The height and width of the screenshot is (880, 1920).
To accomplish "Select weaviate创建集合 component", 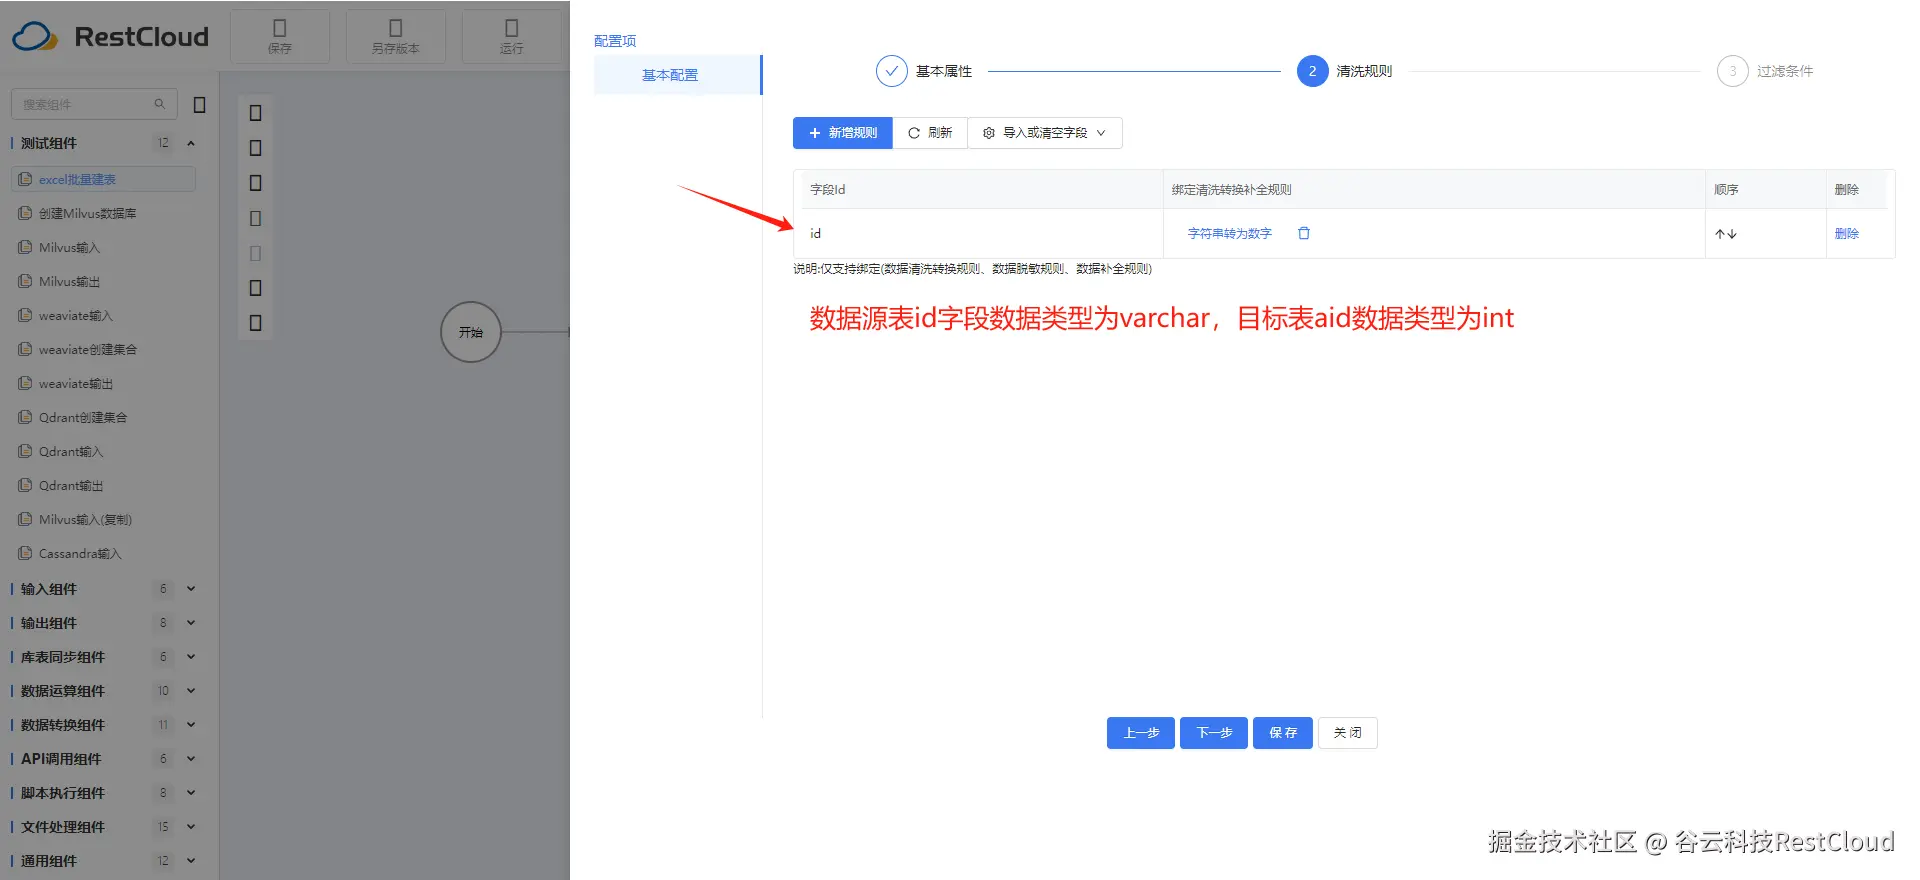I will click(87, 349).
